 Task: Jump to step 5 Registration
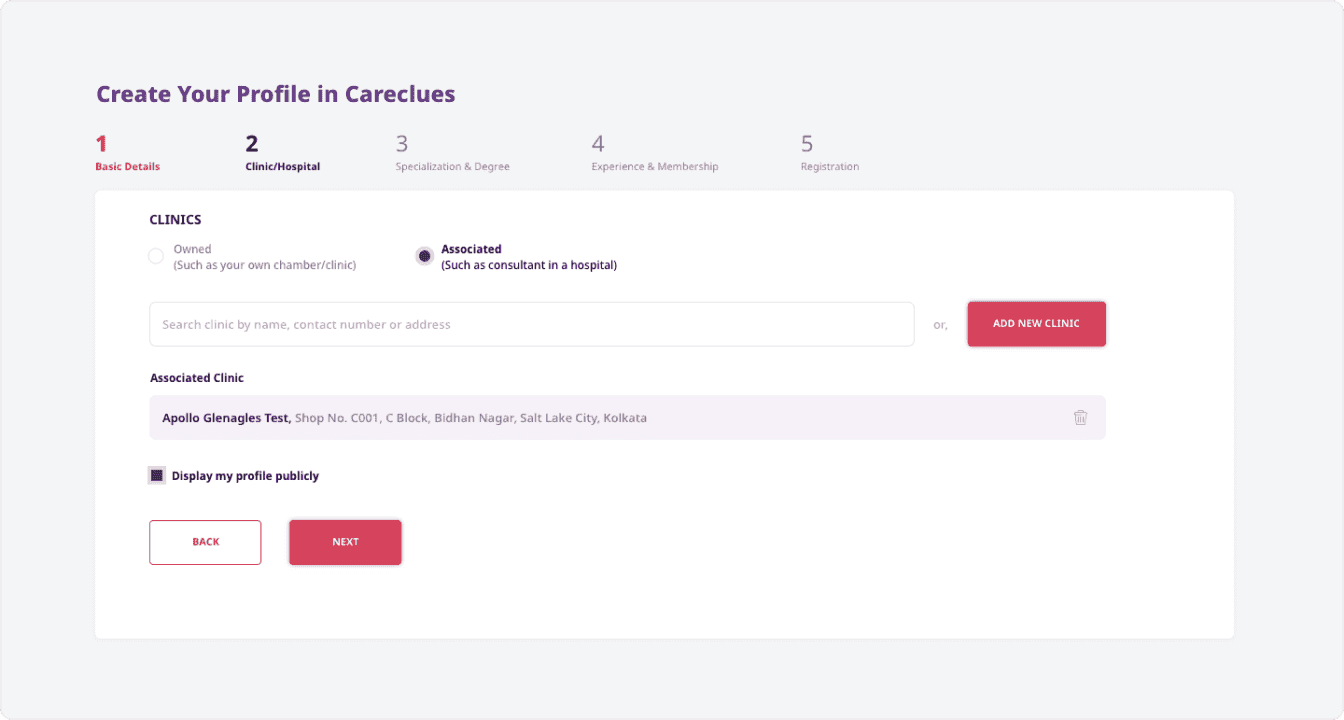829,154
